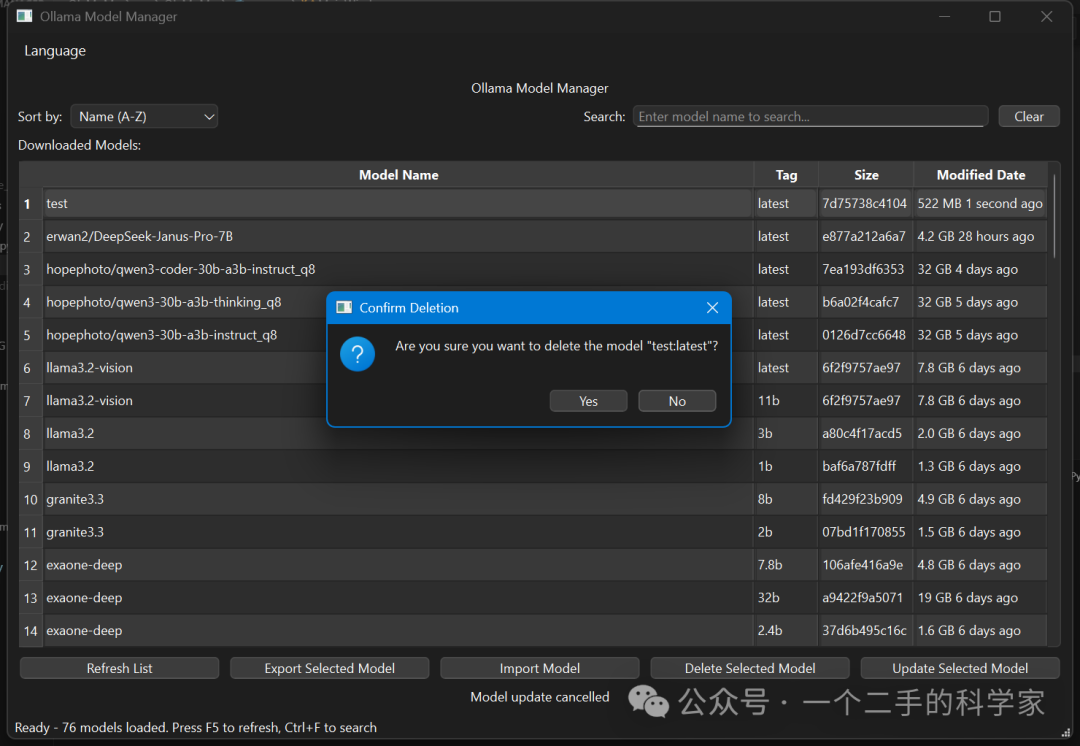Click the 2.4b tag cell
Viewport: 1080px width, 746px height.
coord(786,631)
